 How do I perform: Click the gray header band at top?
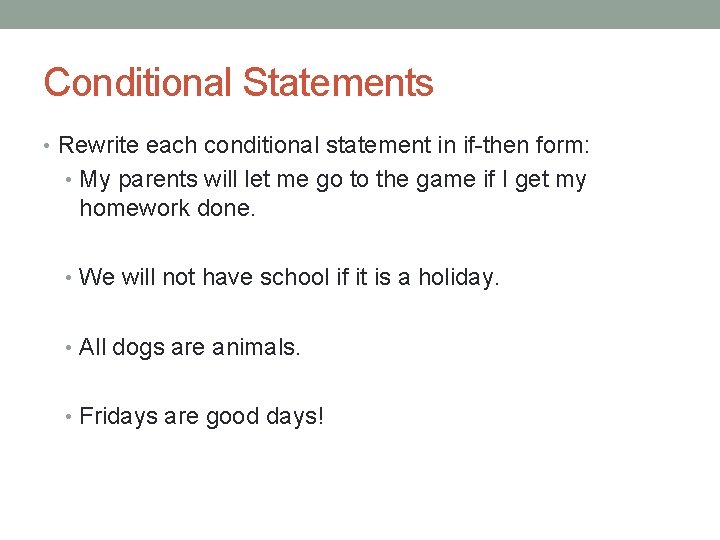[x=360, y=14]
